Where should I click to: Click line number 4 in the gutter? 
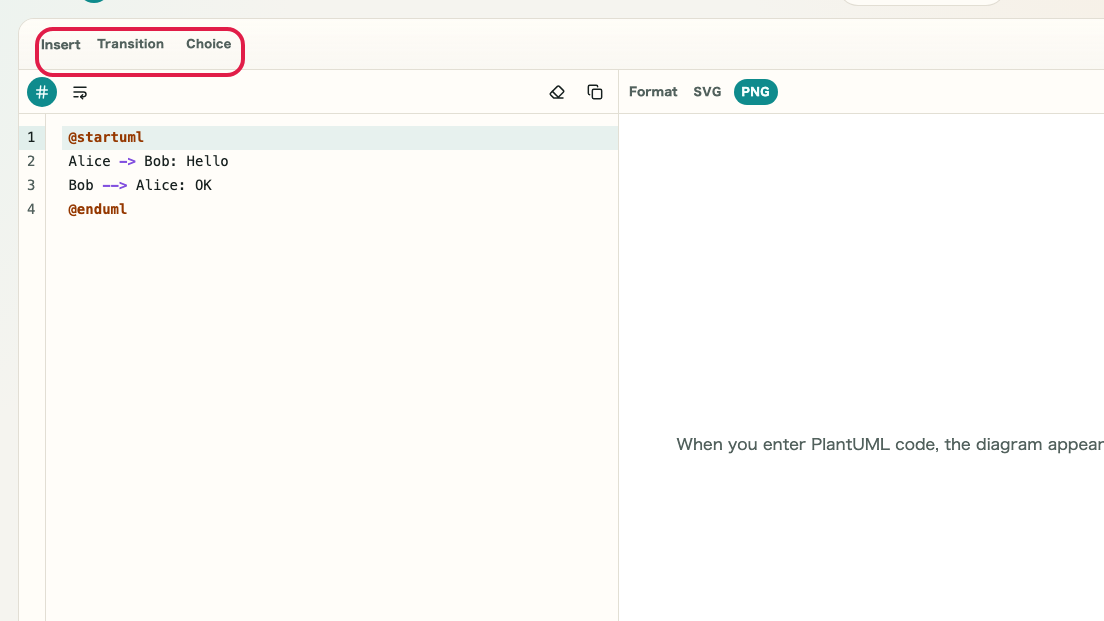(x=31, y=209)
